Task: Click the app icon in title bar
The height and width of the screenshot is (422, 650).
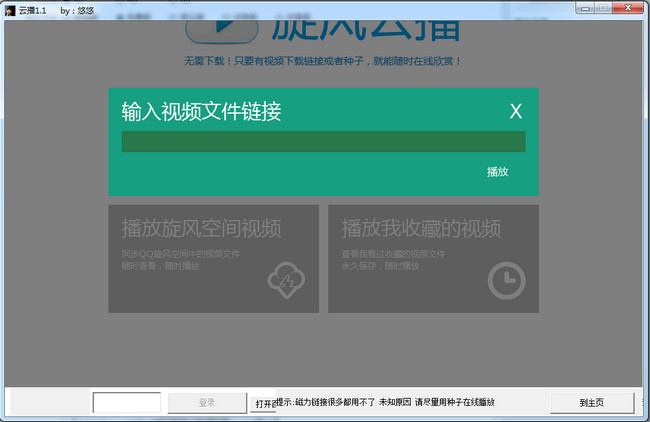Action: [10, 10]
